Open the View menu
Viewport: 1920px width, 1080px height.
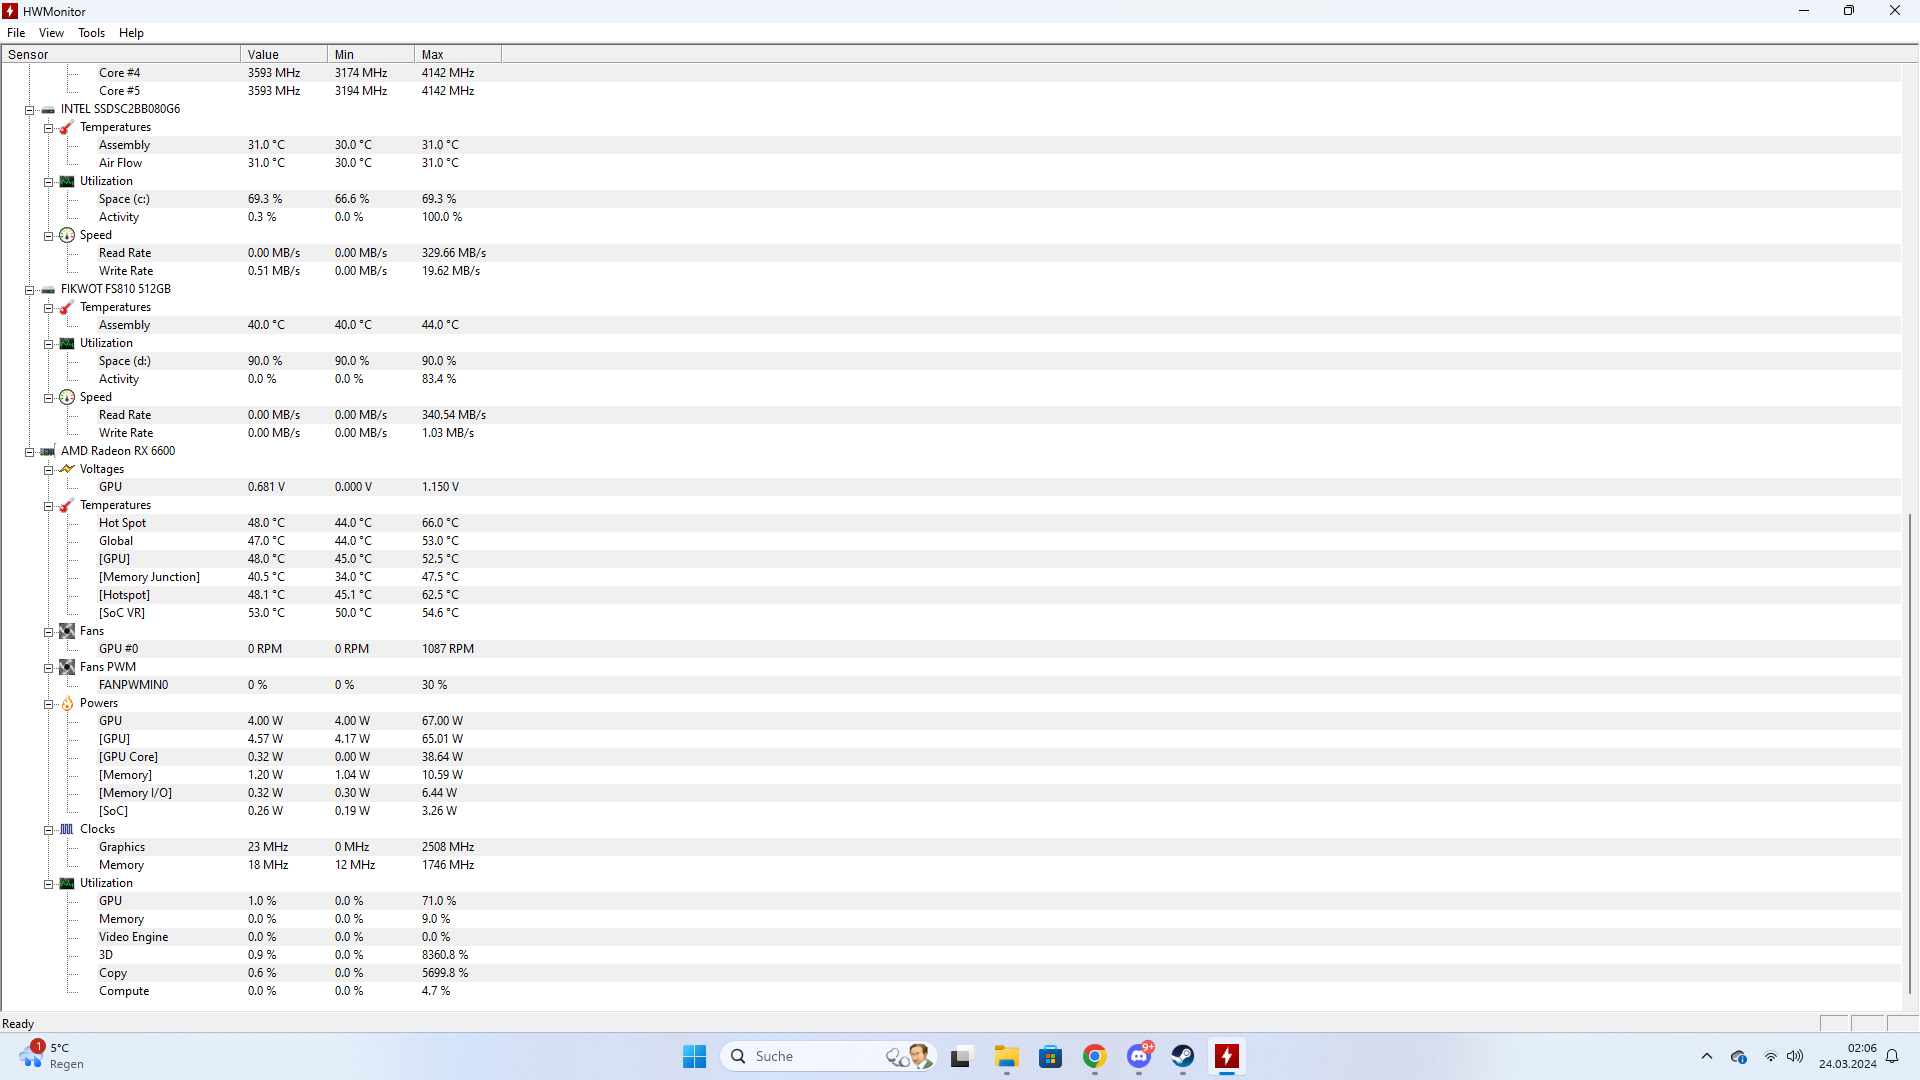[x=51, y=33]
